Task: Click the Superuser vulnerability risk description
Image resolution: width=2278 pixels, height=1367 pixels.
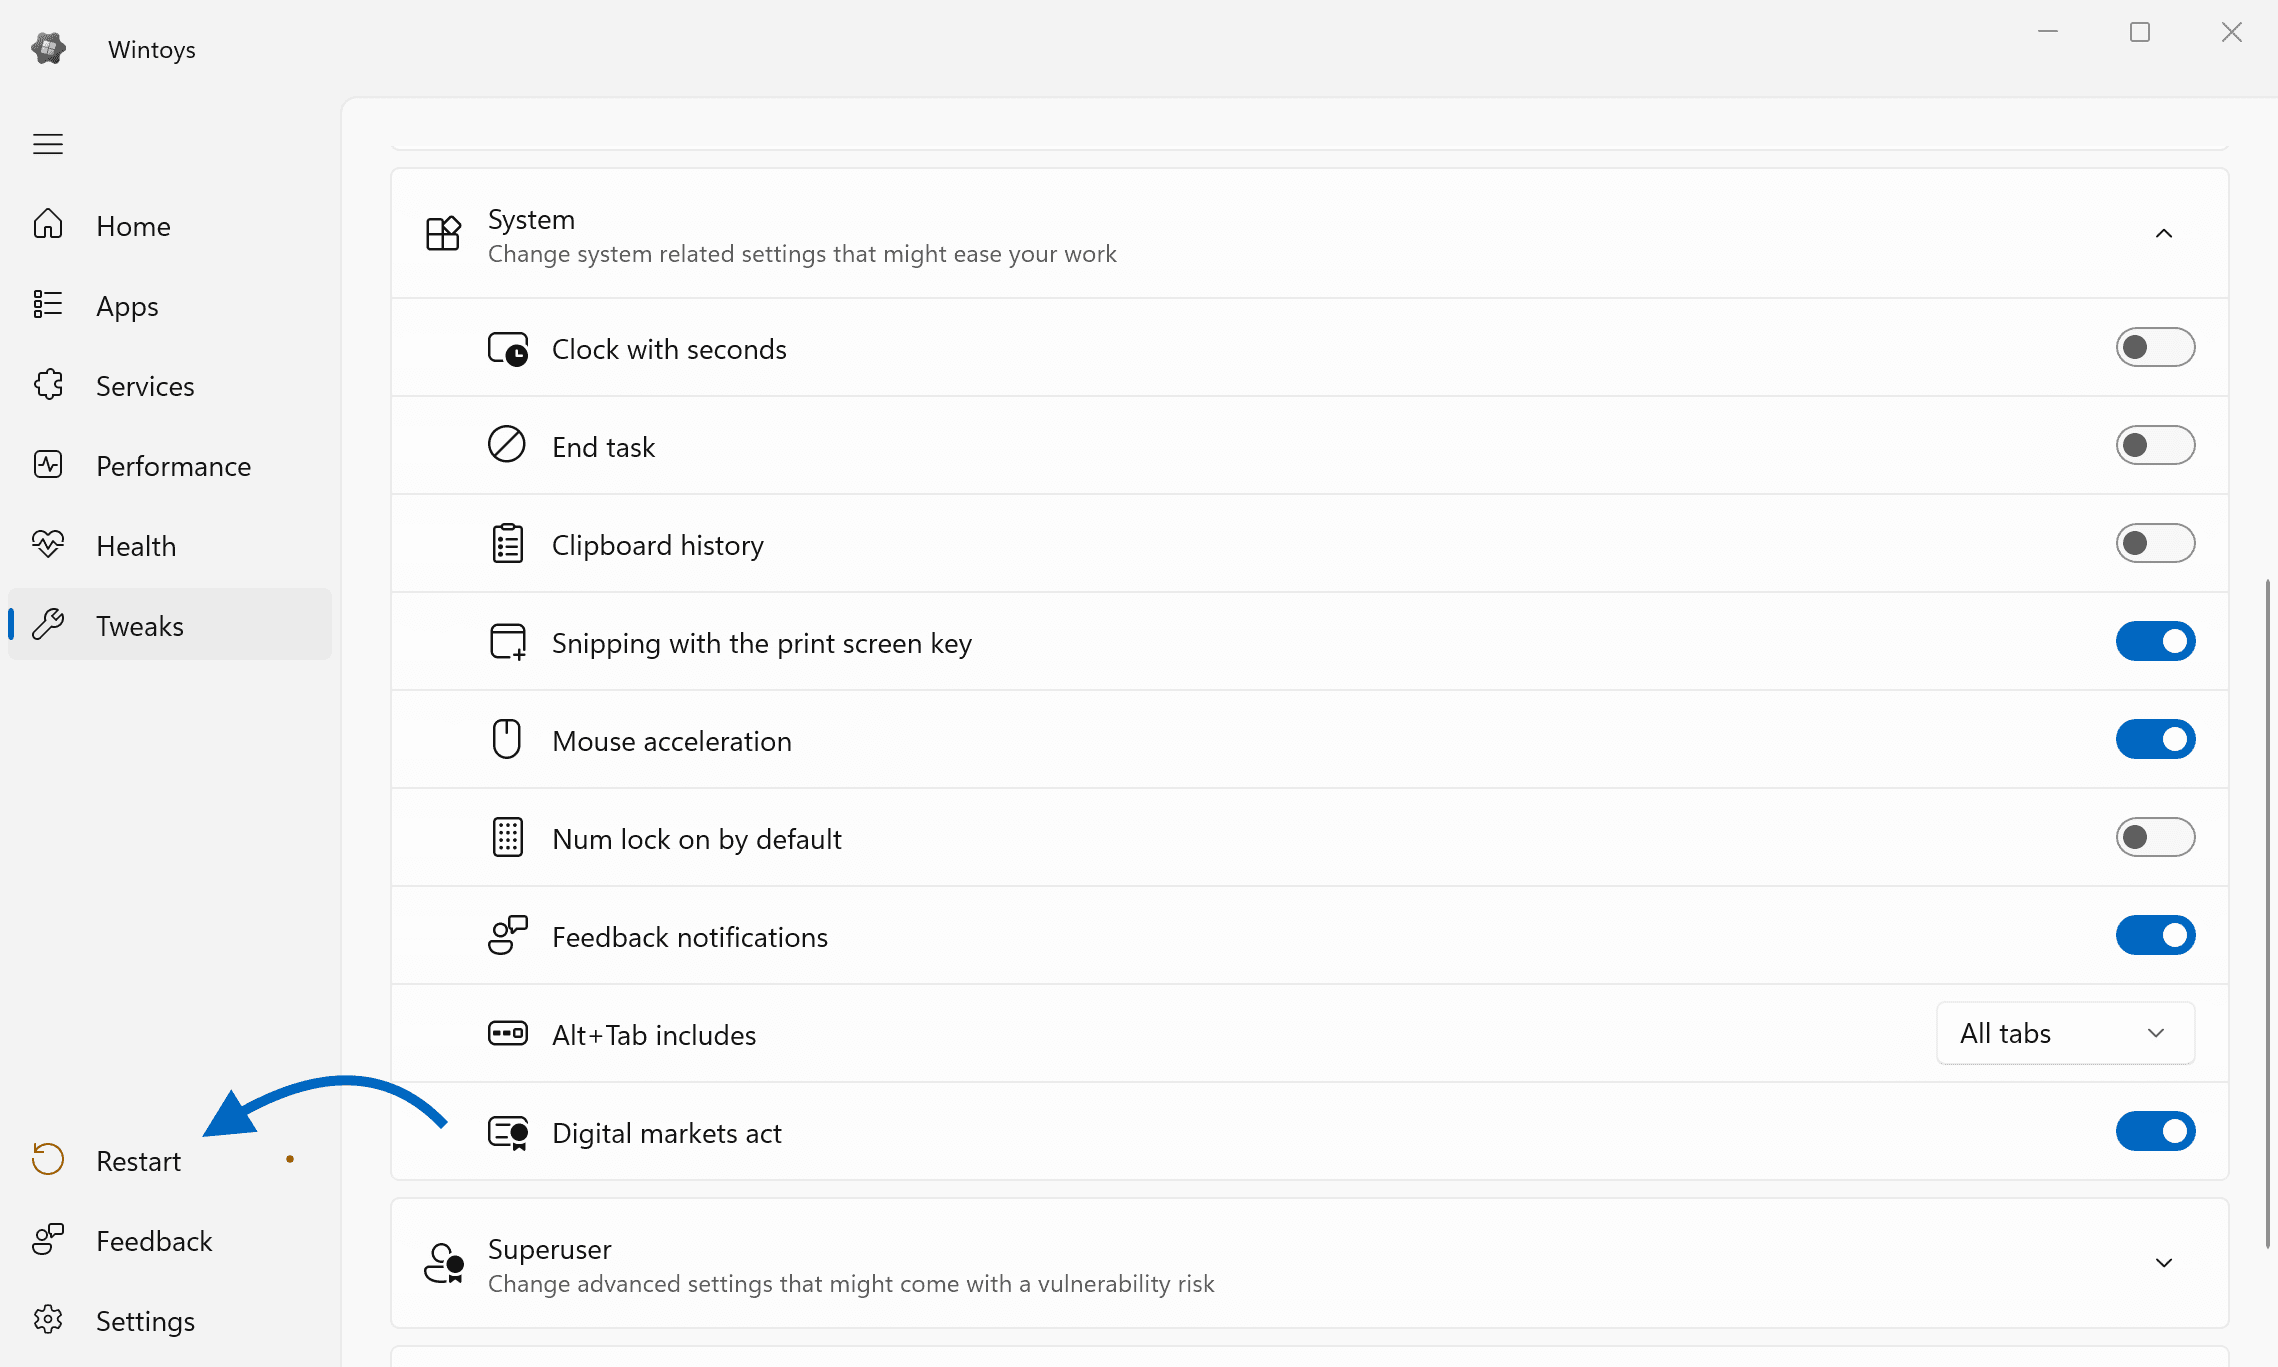Action: click(851, 1284)
